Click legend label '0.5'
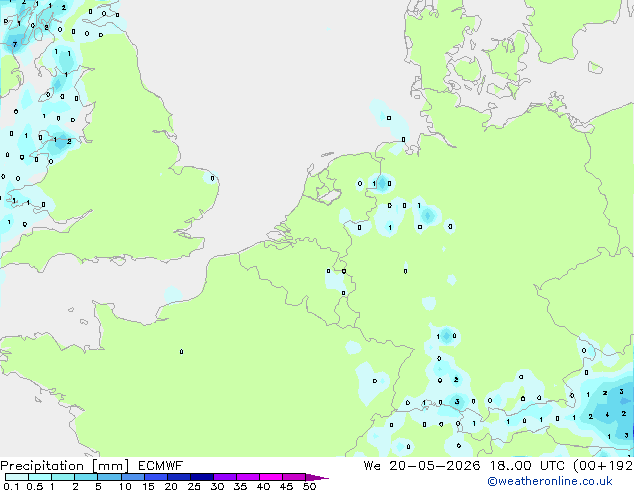The image size is (634, 490). tap(35, 486)
